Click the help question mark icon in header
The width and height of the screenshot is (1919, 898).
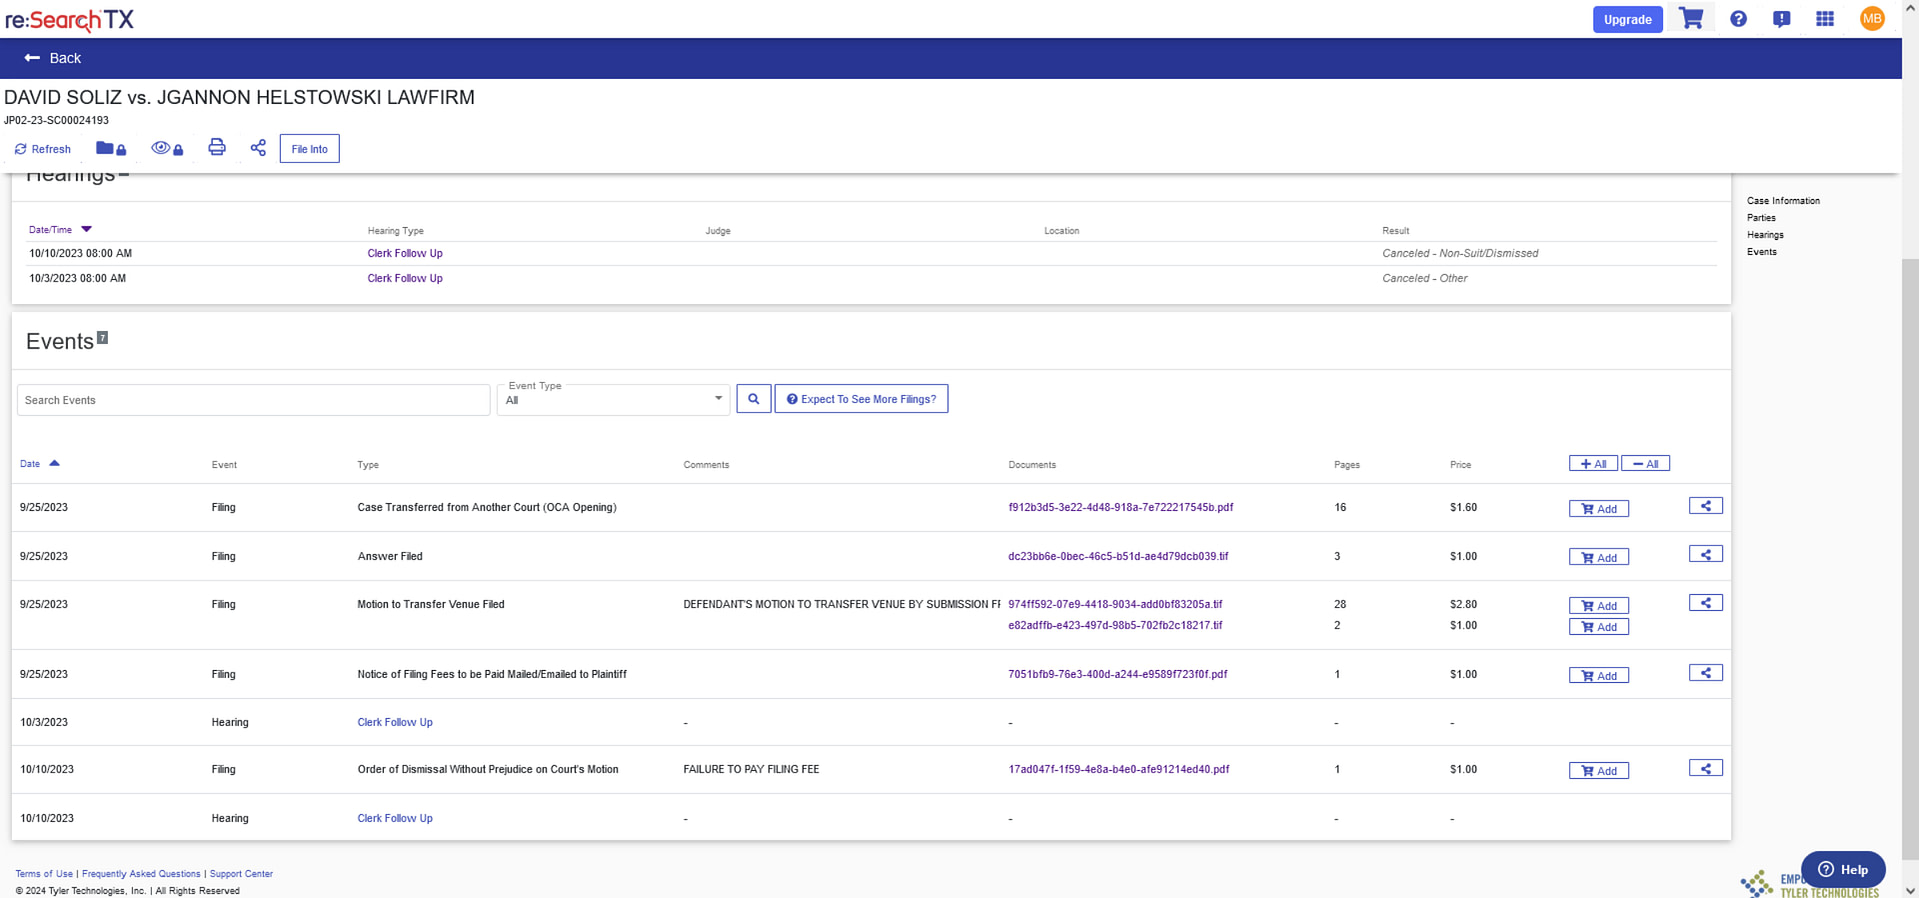click(1738, 19)
